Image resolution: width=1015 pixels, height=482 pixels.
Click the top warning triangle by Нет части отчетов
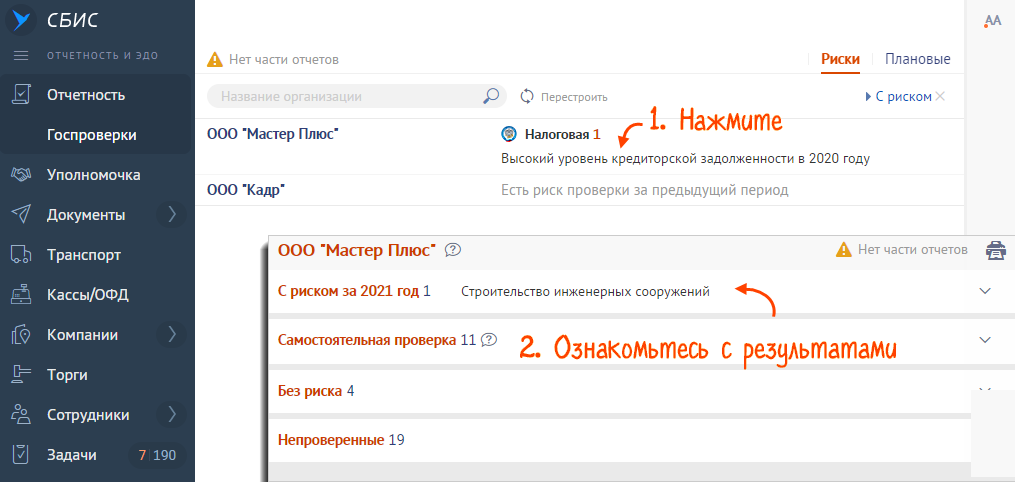pos(214,60)
